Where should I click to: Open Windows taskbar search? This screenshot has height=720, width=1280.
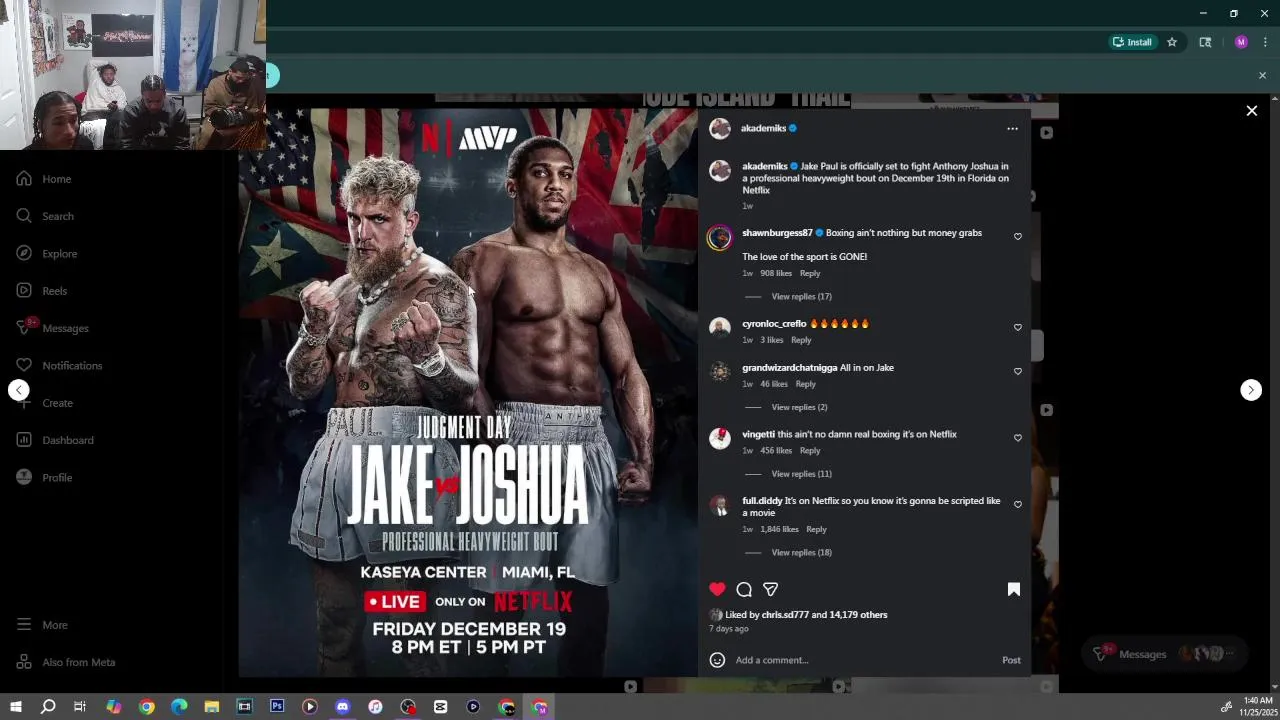(47, 707)
